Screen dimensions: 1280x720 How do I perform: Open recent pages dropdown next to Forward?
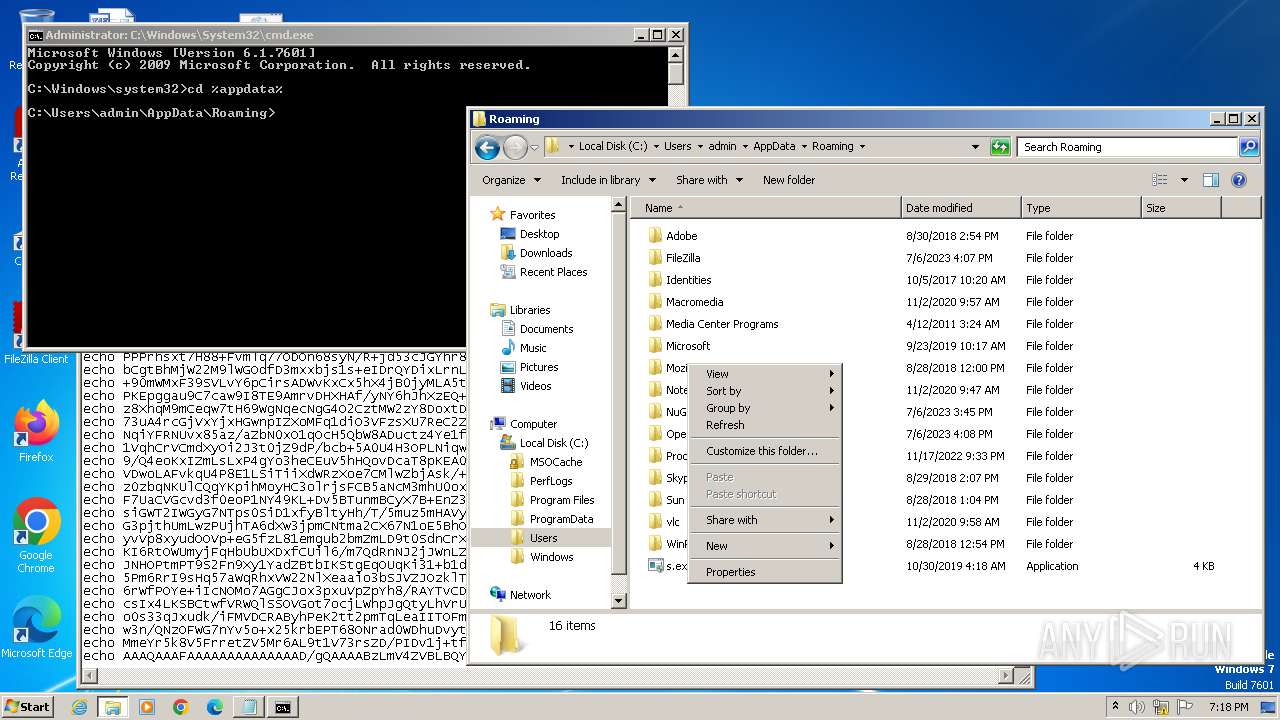pos(534,147)
